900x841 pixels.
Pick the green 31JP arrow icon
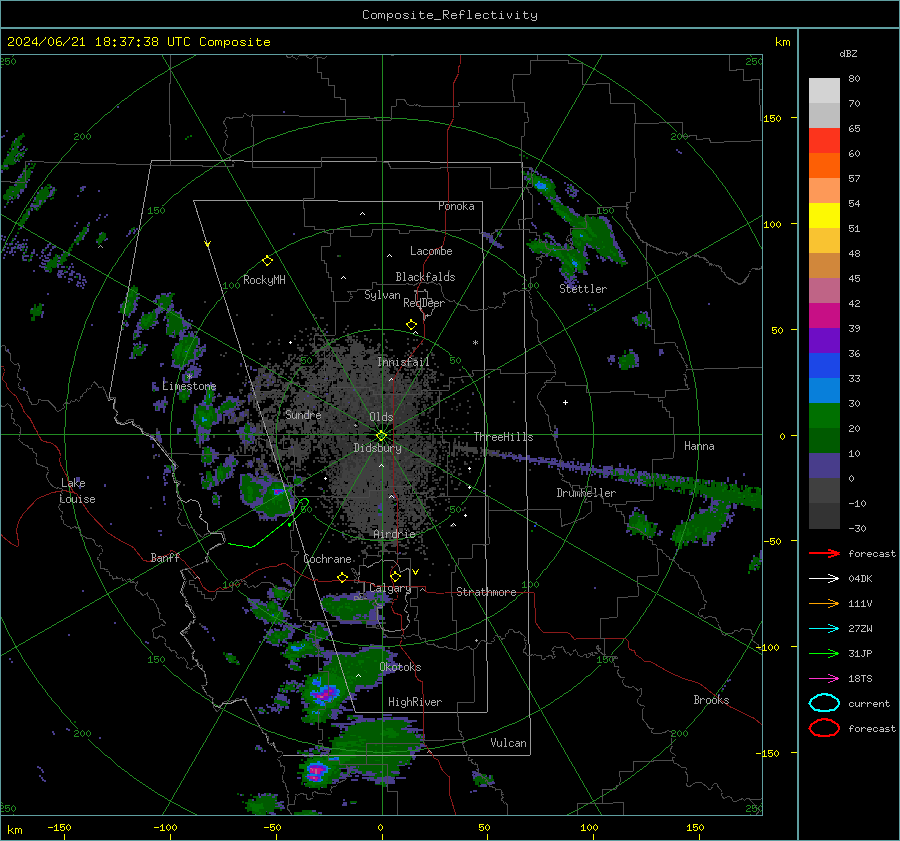pyautogui.click(x=824, y=653)
